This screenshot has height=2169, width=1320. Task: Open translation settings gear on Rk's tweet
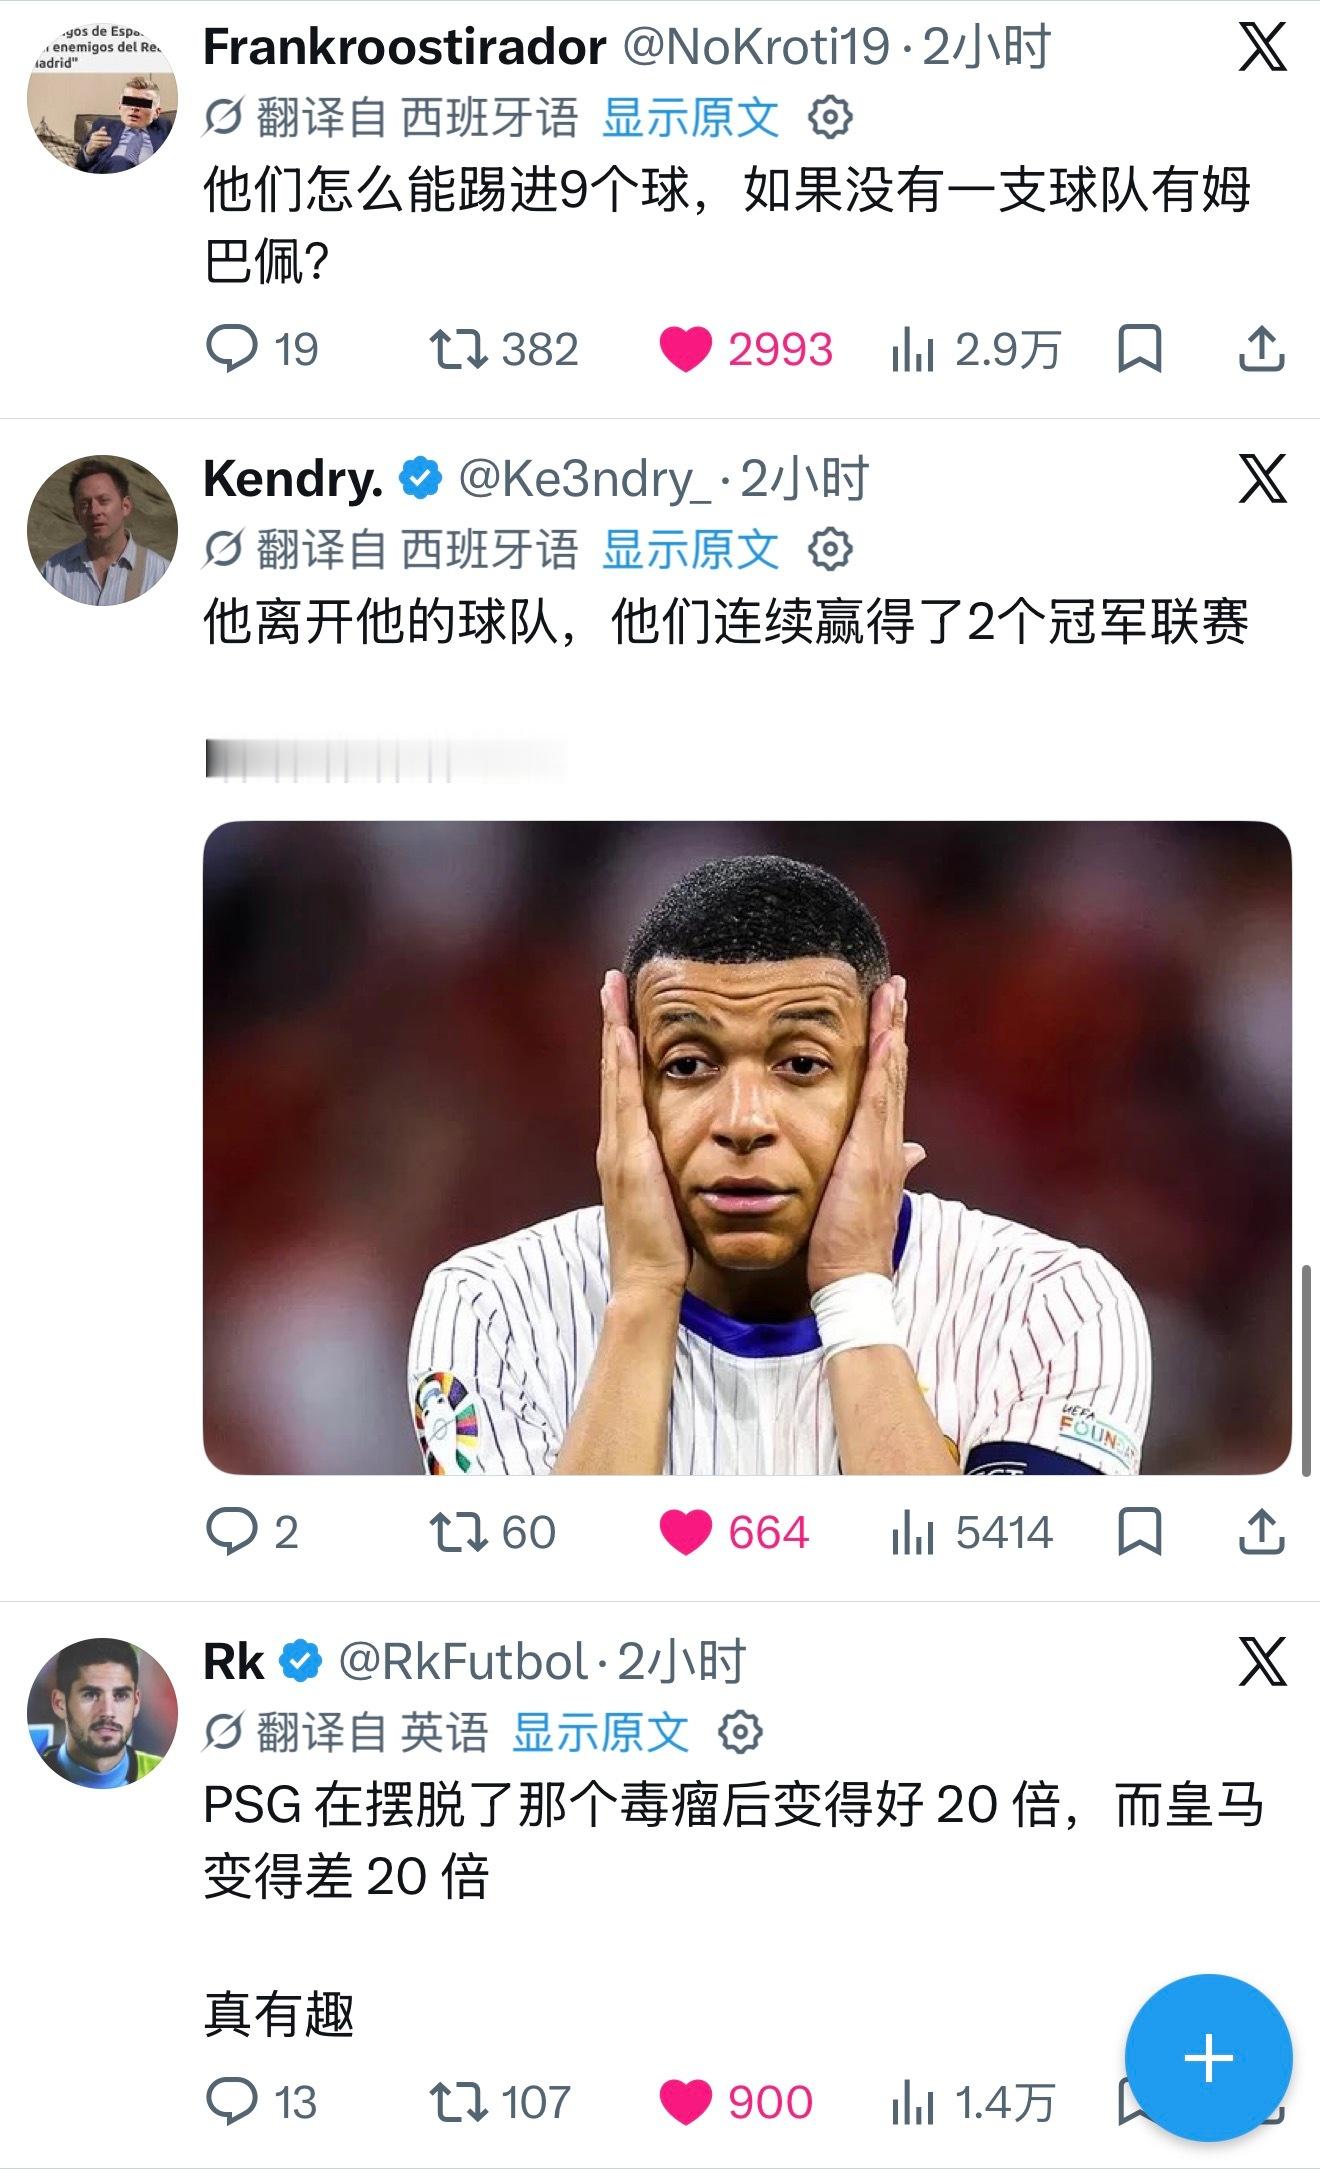[740, 1732]
